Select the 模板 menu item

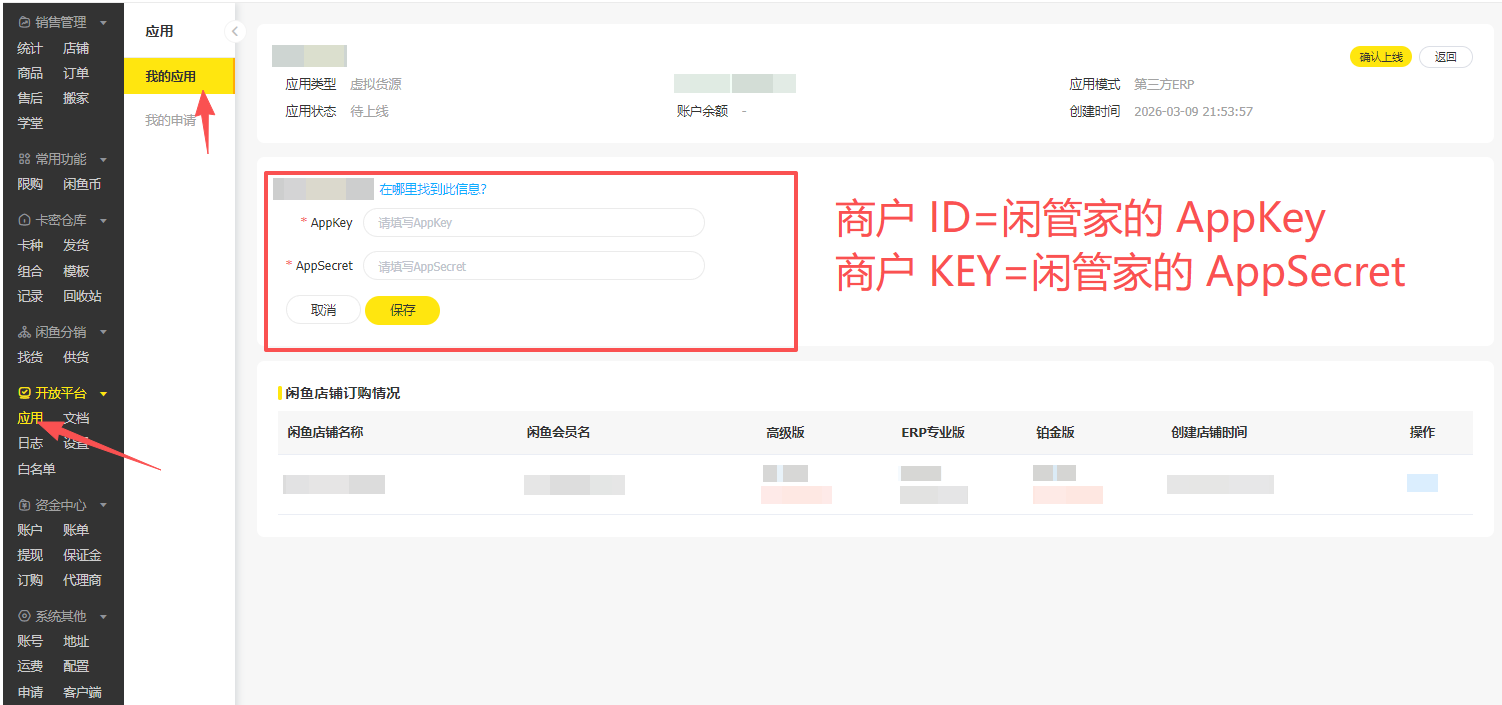[76, 271]
